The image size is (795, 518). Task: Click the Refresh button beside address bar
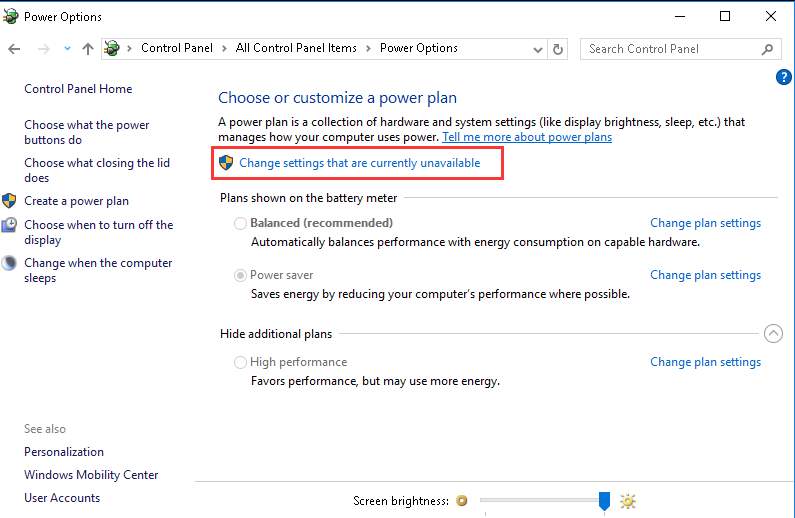coord(558,48)
